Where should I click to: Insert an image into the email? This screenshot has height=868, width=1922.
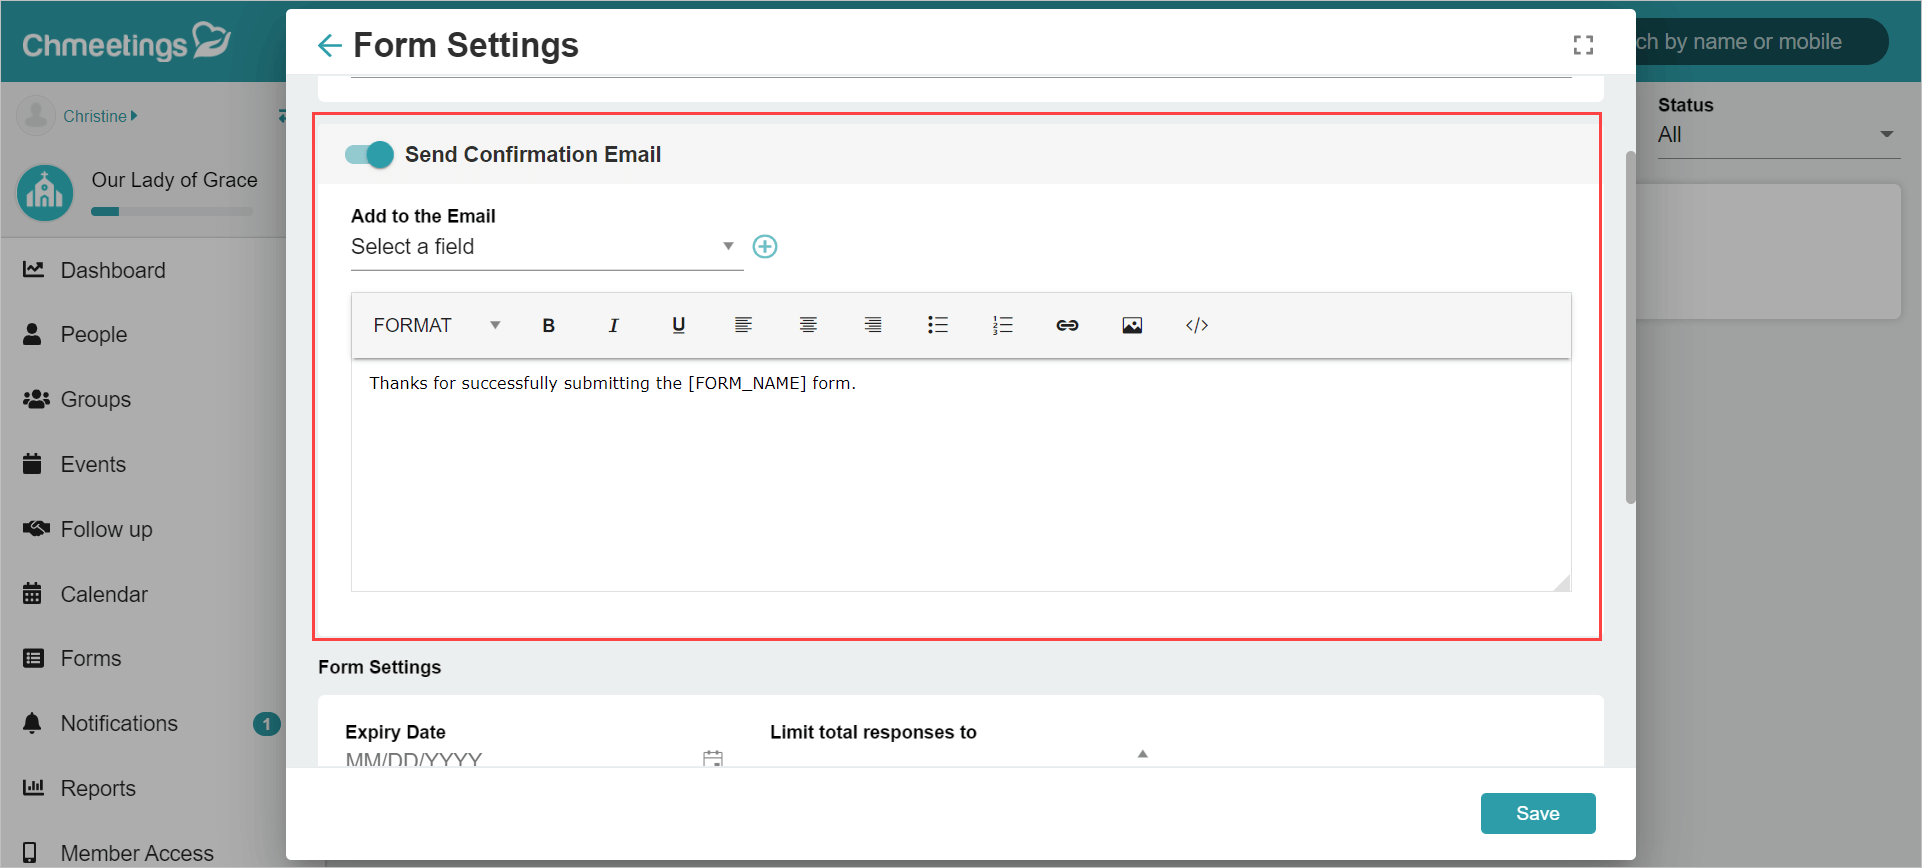coord(1132,325)
